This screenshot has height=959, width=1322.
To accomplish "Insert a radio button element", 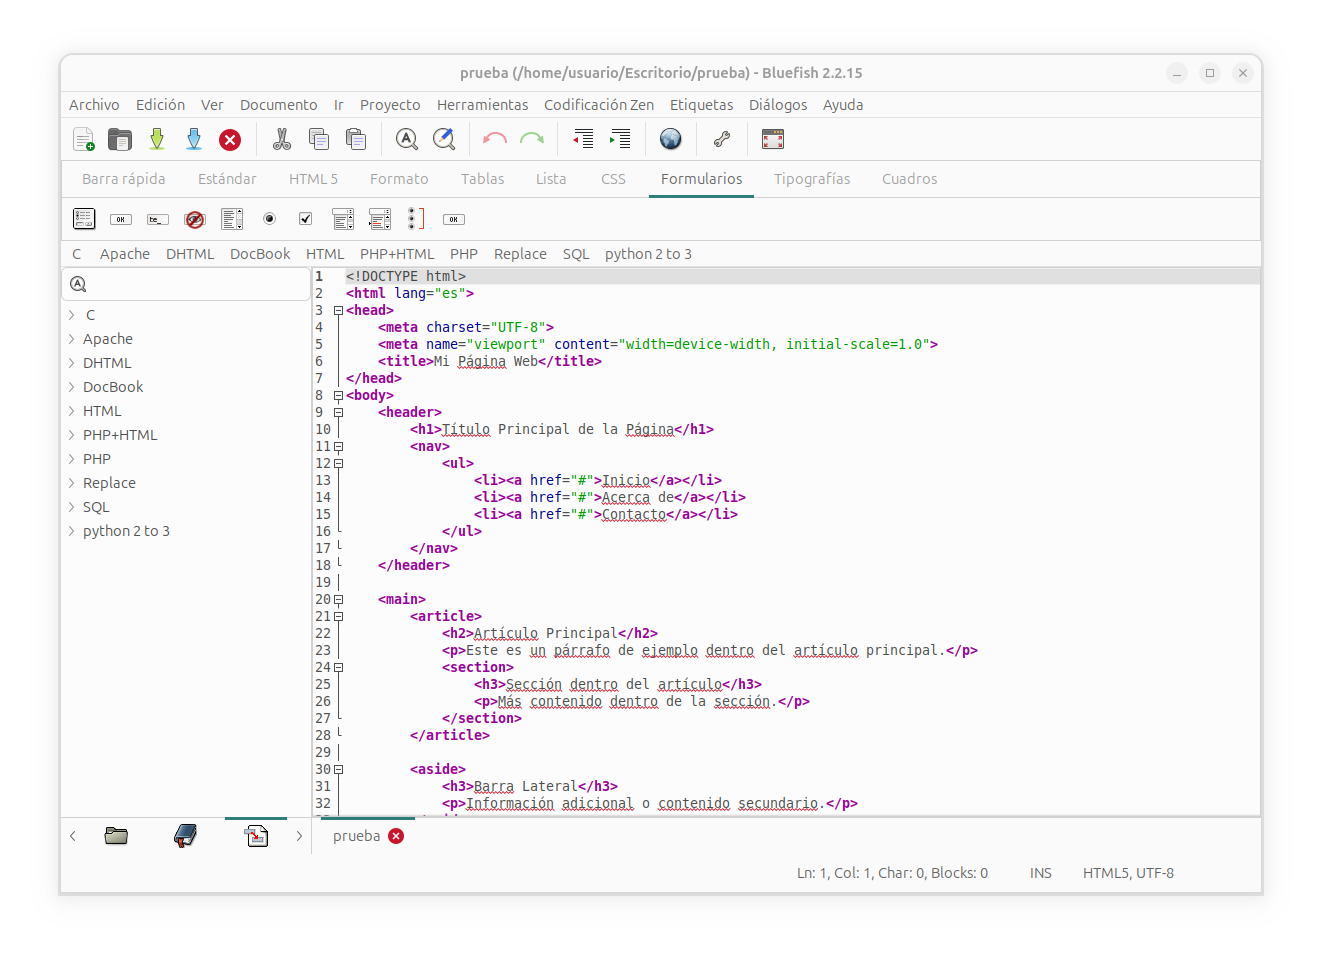I will pyautogui.click(x=269, y=218).
